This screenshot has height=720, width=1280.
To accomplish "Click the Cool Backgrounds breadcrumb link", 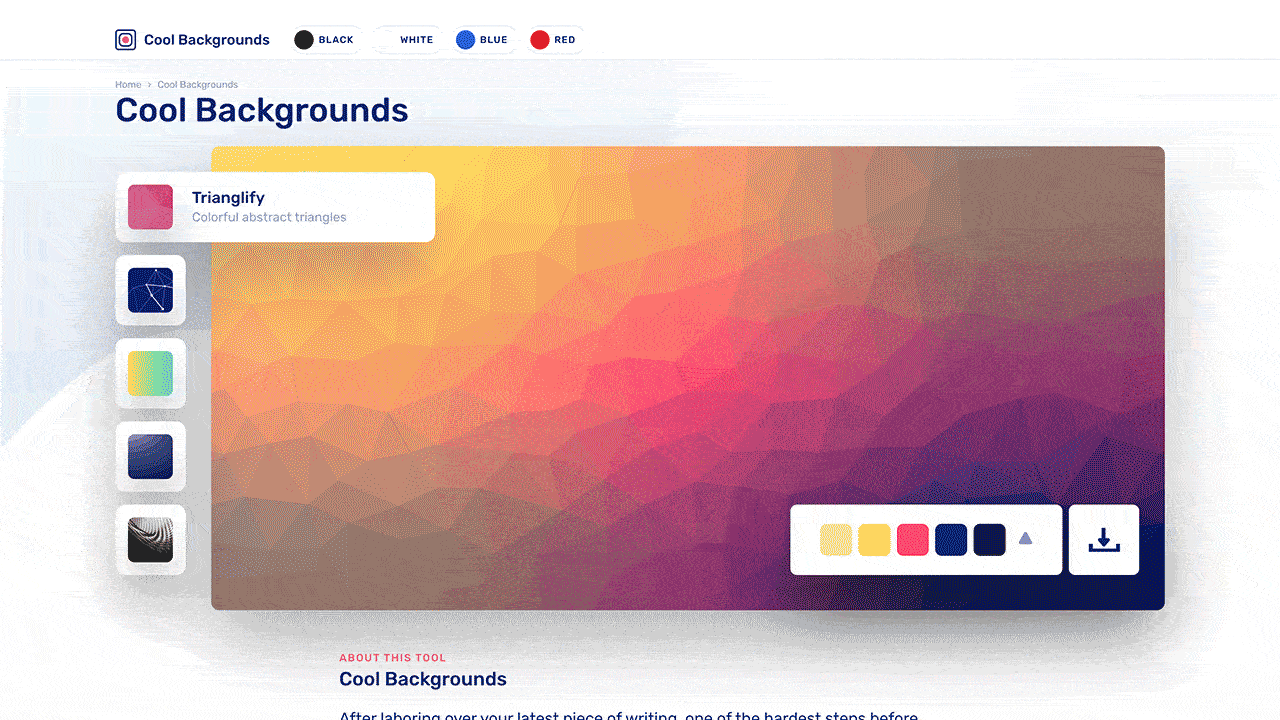I will [197, 85].
